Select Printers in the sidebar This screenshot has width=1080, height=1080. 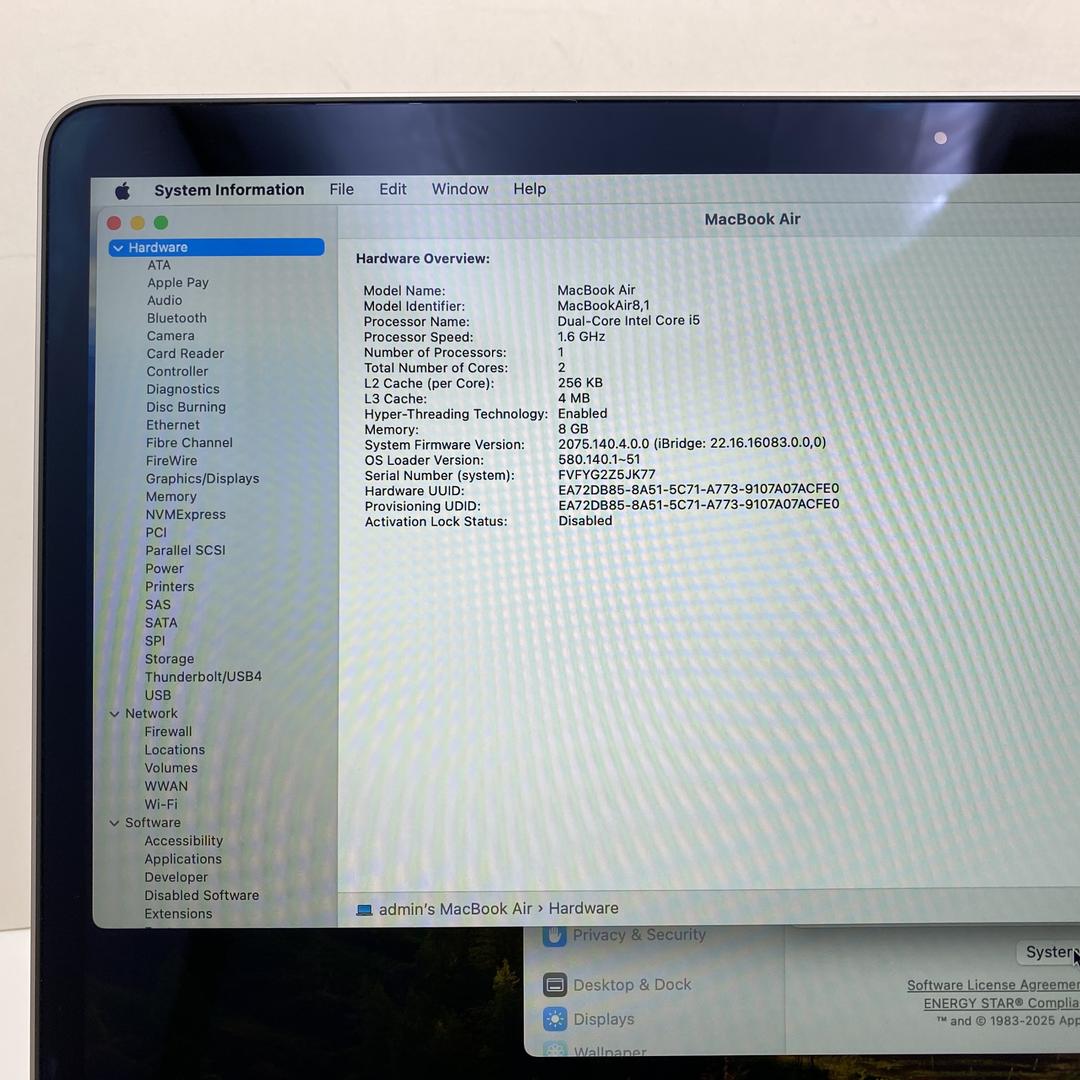pyautogui.click(x=169, y=587)
